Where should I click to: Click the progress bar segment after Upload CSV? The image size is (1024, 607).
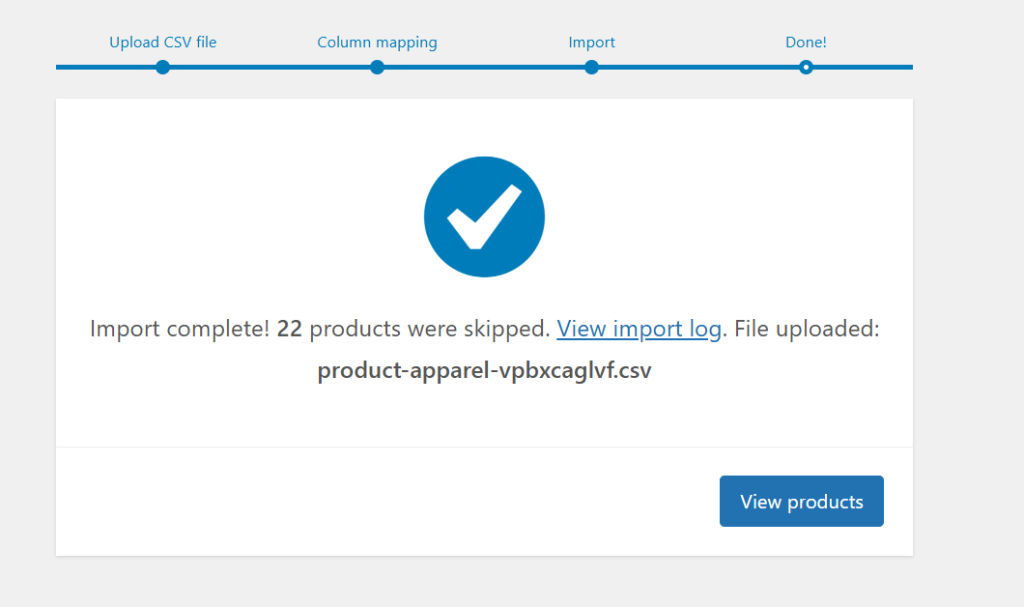(x=270, y=67)
